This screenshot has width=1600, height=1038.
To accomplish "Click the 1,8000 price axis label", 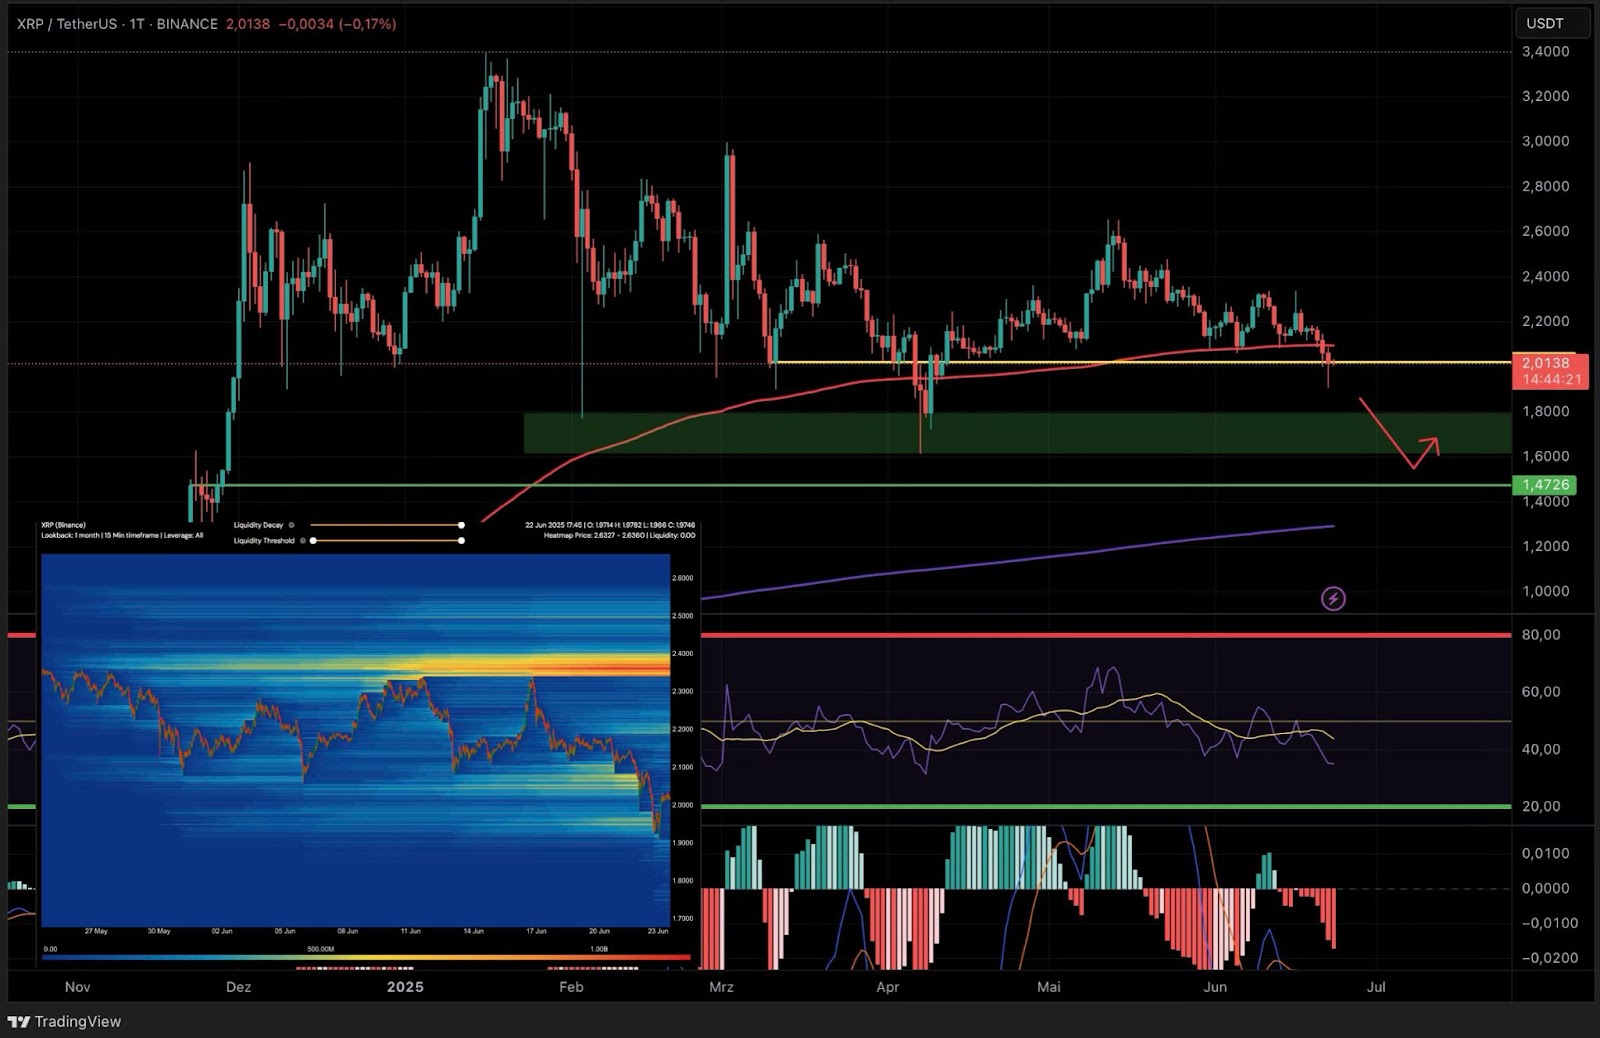I will click(1545, 411).
